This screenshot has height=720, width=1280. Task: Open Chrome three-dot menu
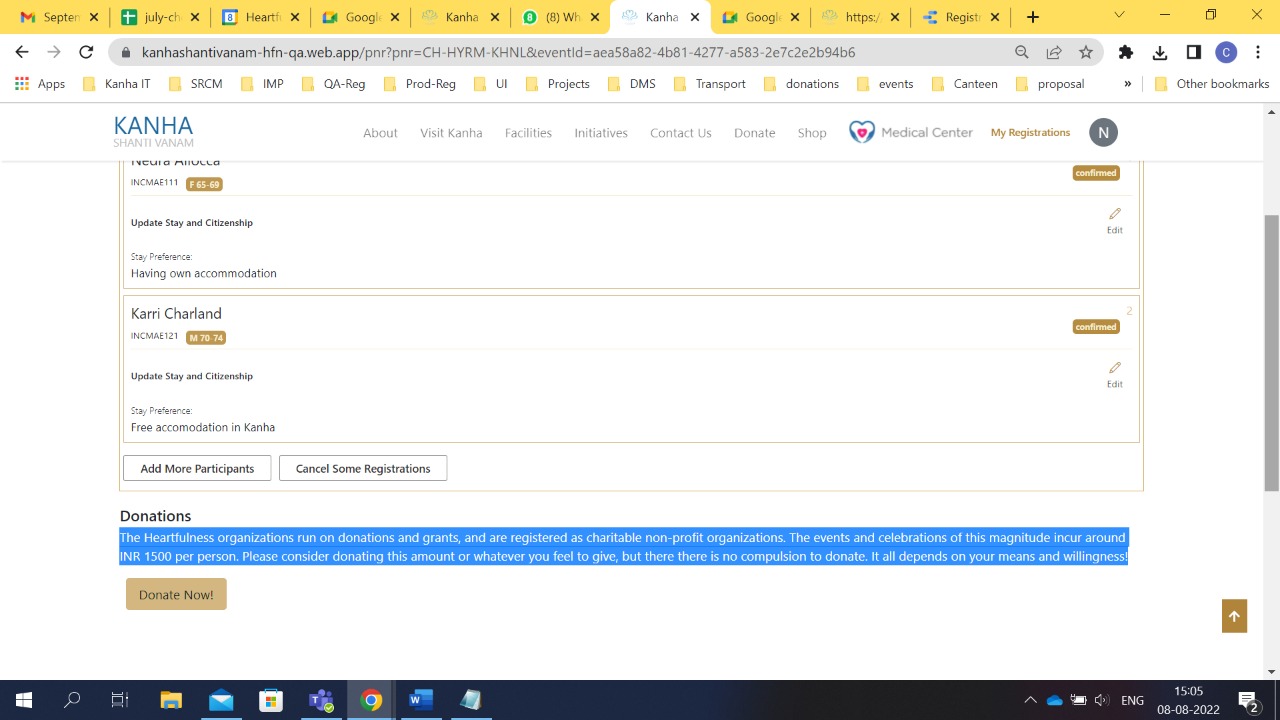pyautogui.click(x=1258, y=53)
